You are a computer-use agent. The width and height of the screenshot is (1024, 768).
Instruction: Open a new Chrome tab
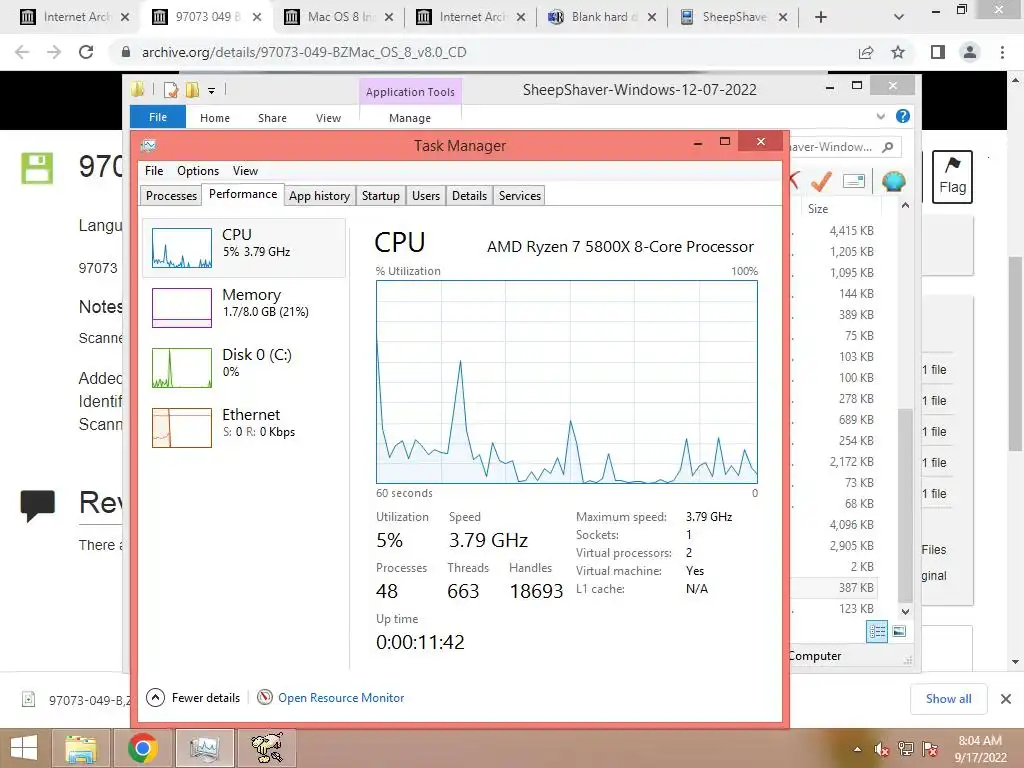click(821, 18)
